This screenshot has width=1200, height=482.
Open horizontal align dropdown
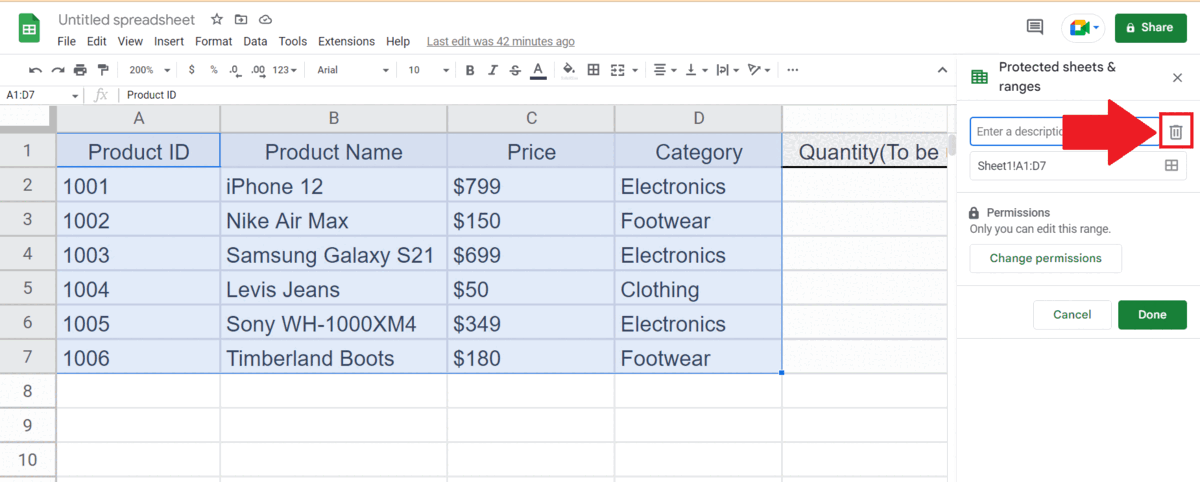[665, 70]
